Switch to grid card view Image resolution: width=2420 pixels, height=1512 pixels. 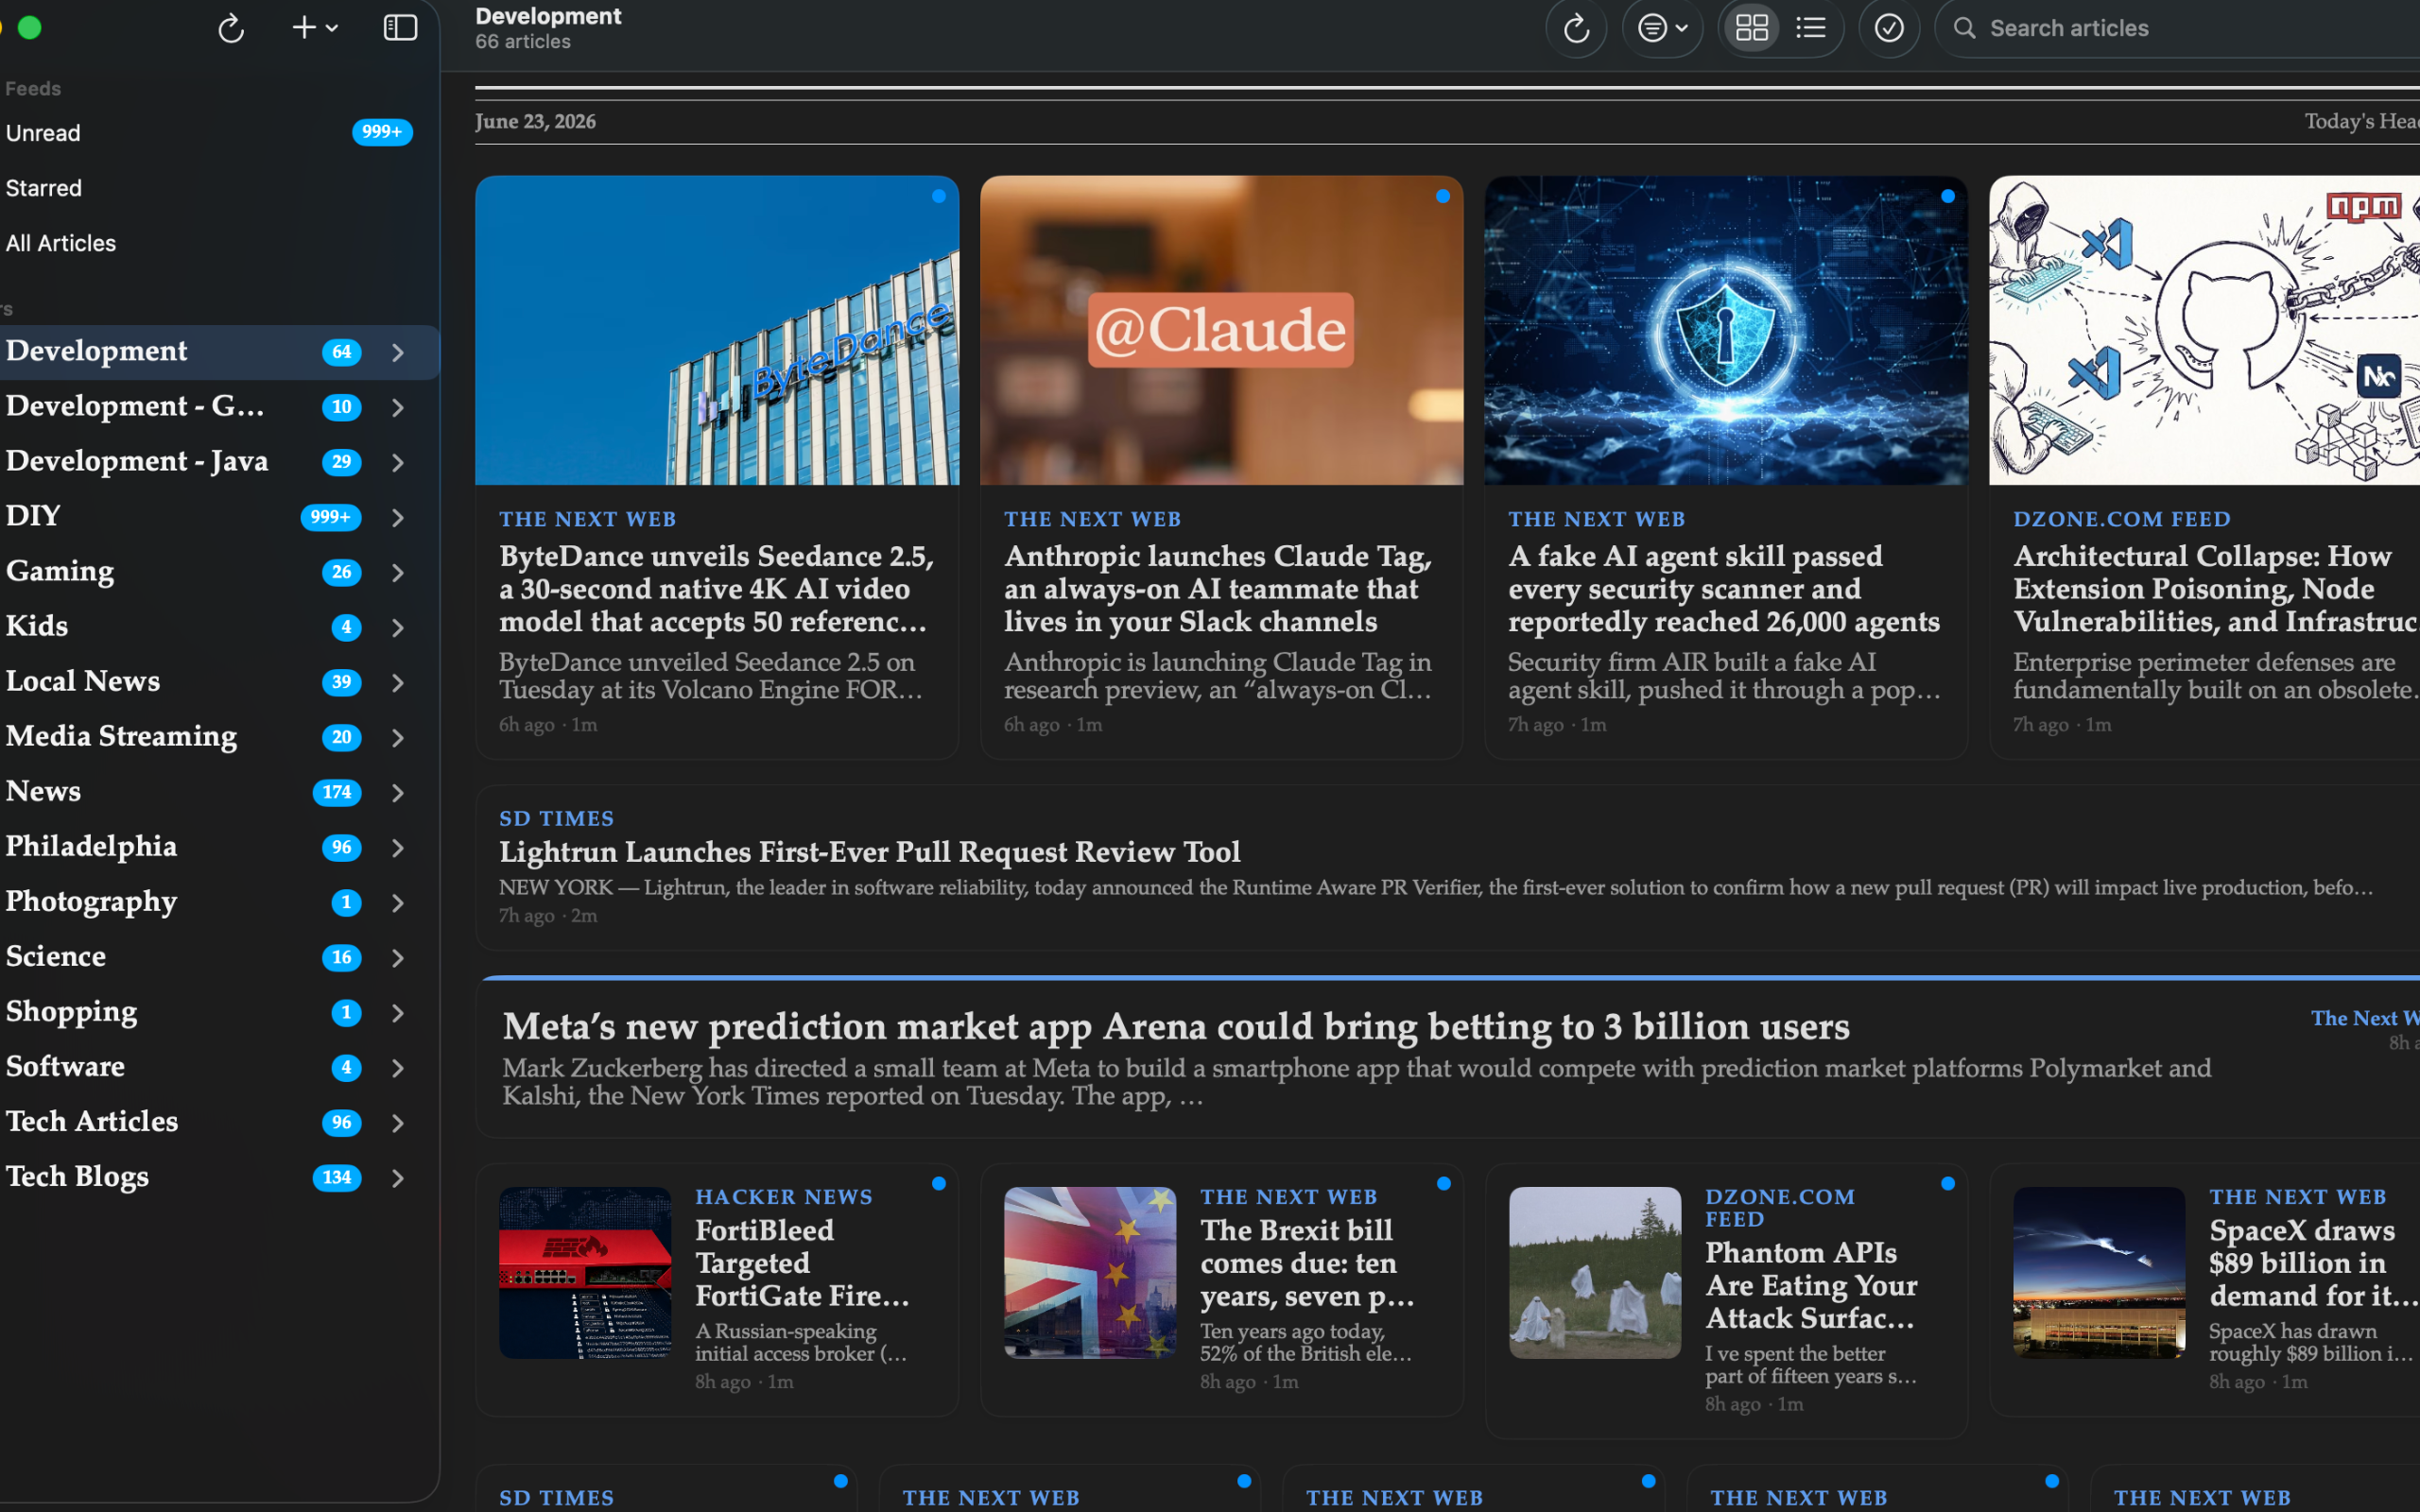1752,28
